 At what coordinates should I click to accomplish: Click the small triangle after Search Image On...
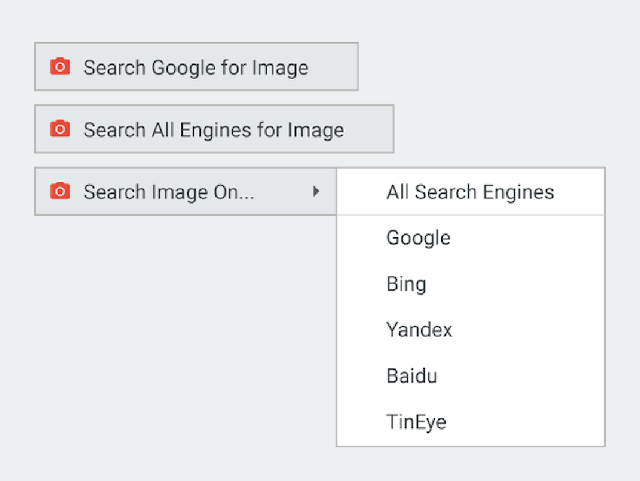pos(316,191)
